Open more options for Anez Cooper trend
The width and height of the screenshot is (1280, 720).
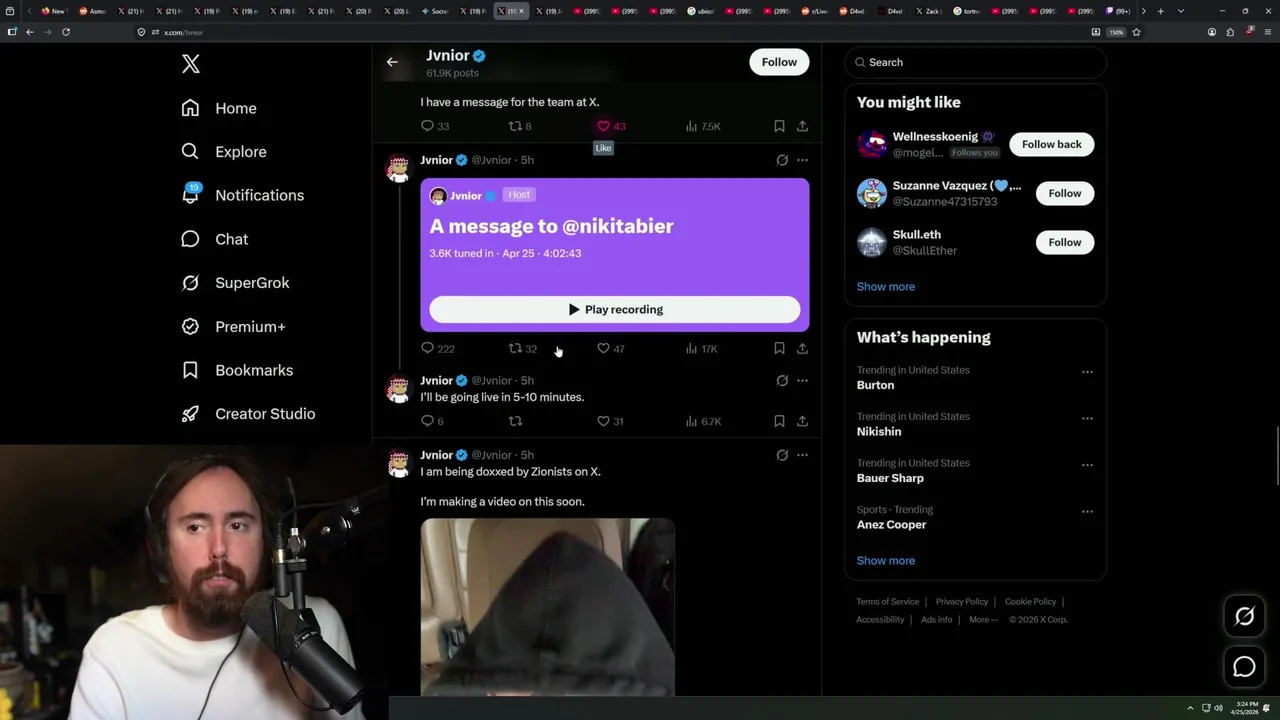point(1087,511)
